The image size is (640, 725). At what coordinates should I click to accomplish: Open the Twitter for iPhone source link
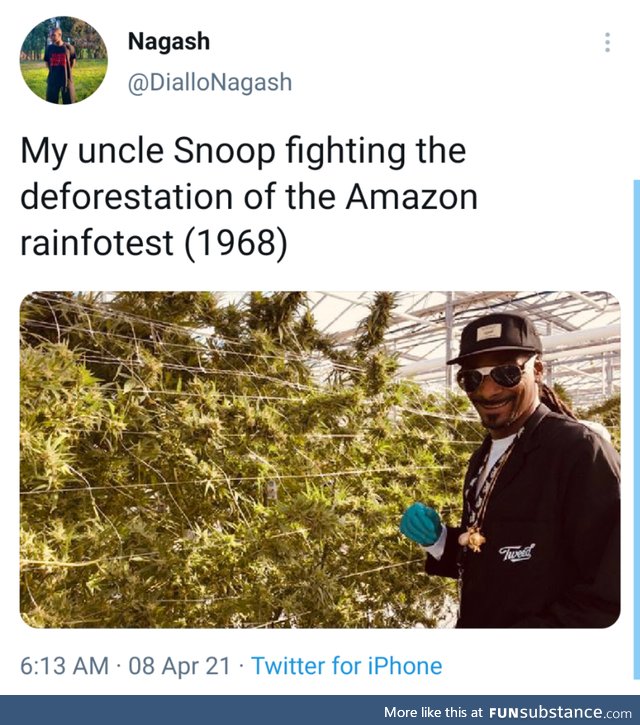[347, 666]
